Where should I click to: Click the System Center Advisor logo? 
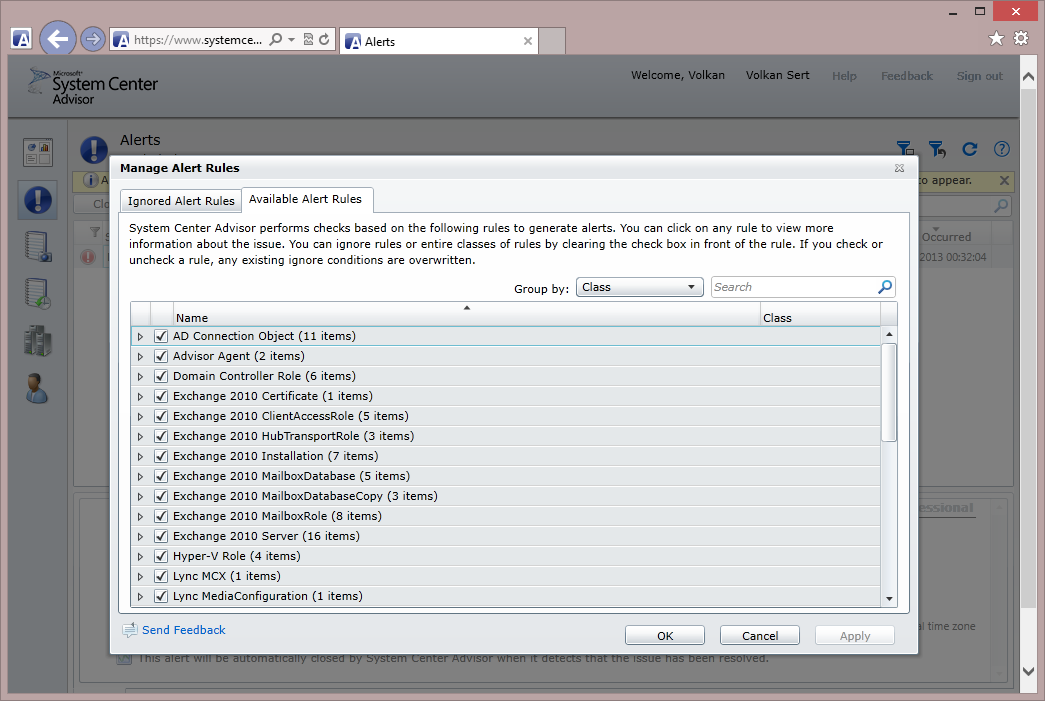click(93, 87)
